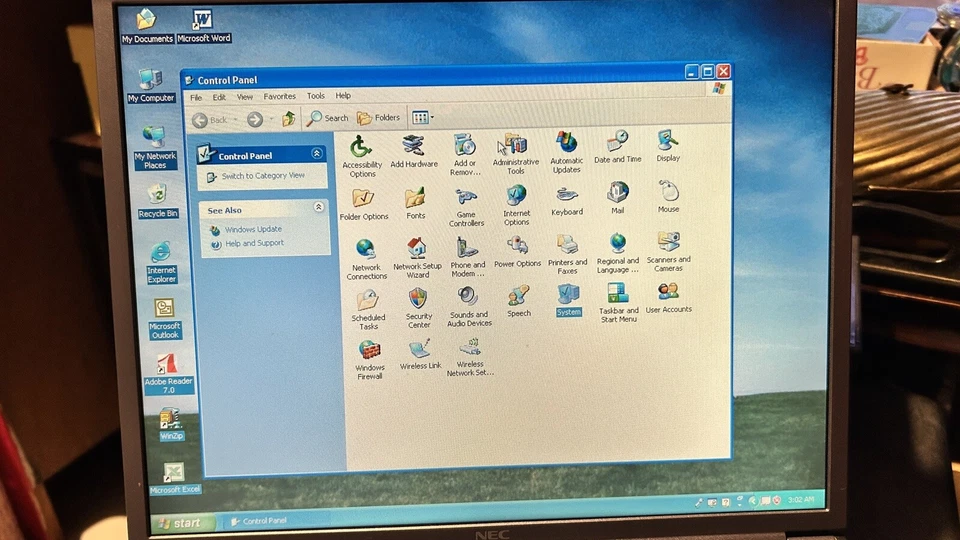
Task: Select My Documents desktop icon
Action: coord(147,27)
